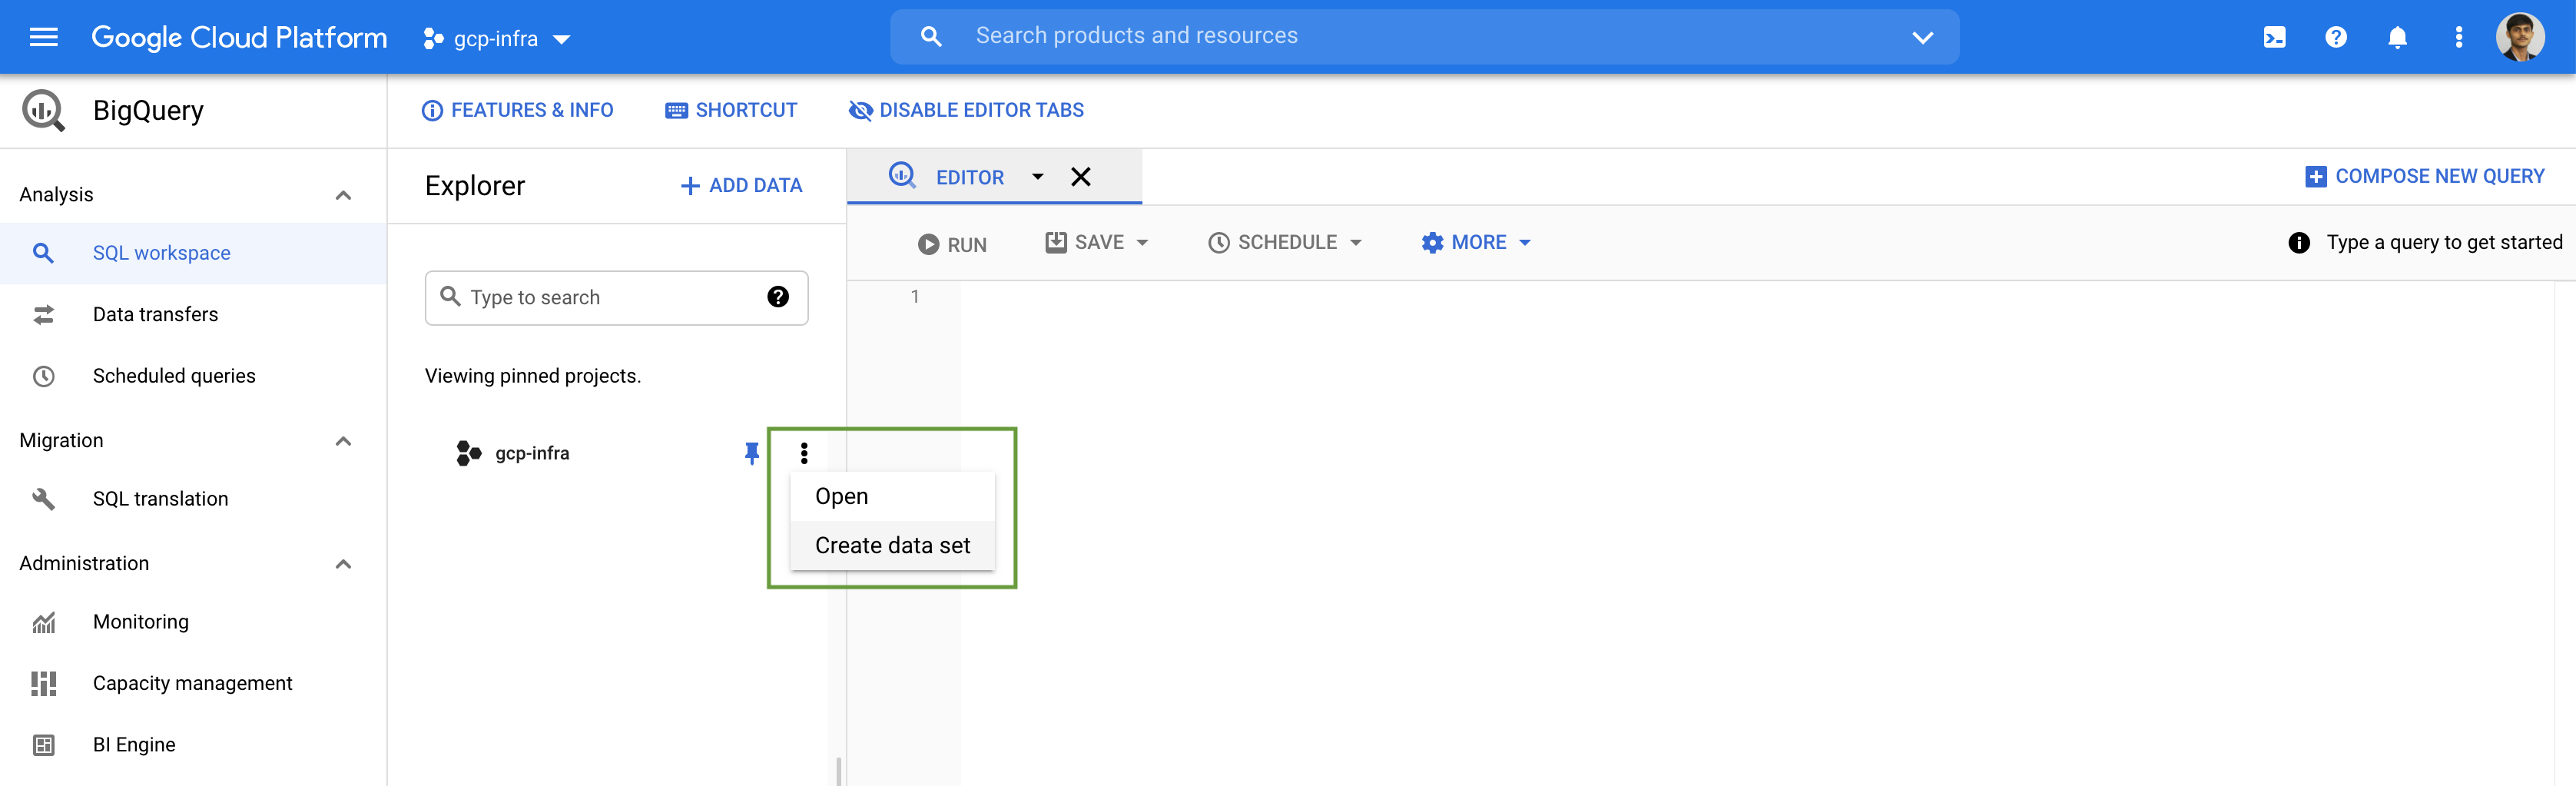Collapse the Migration section

[343, 441]
